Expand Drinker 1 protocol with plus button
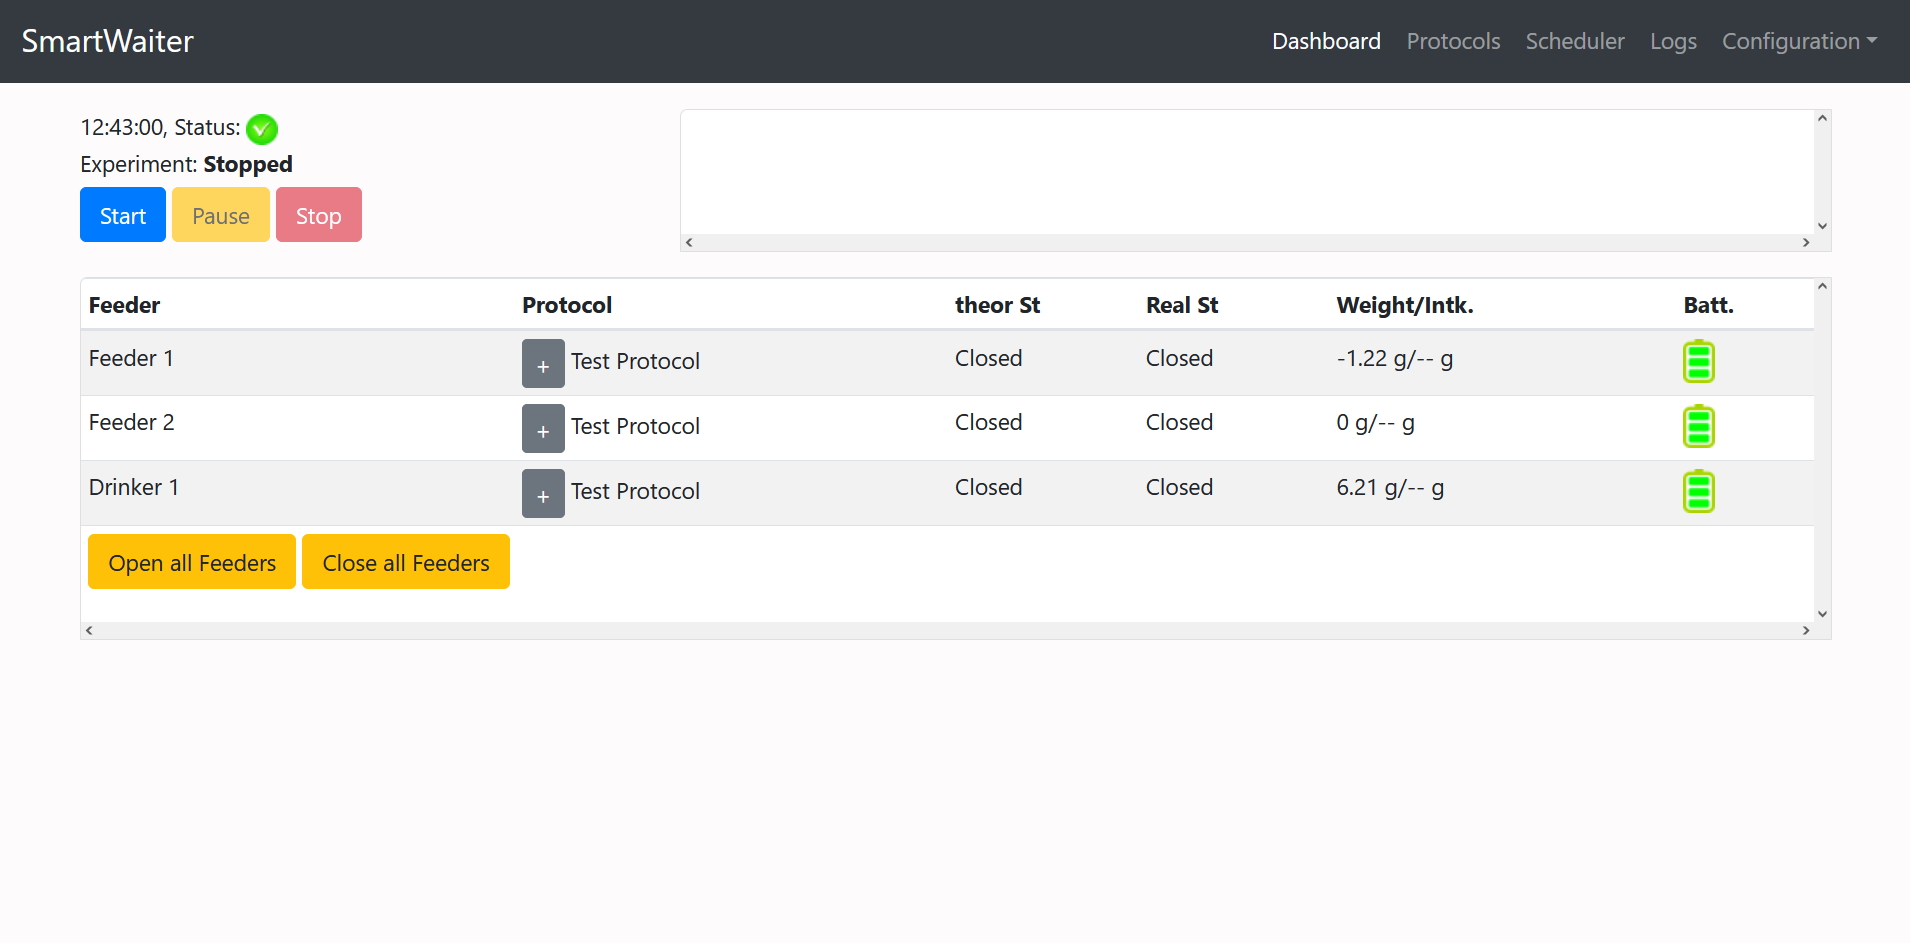 (x=543, y=494)
